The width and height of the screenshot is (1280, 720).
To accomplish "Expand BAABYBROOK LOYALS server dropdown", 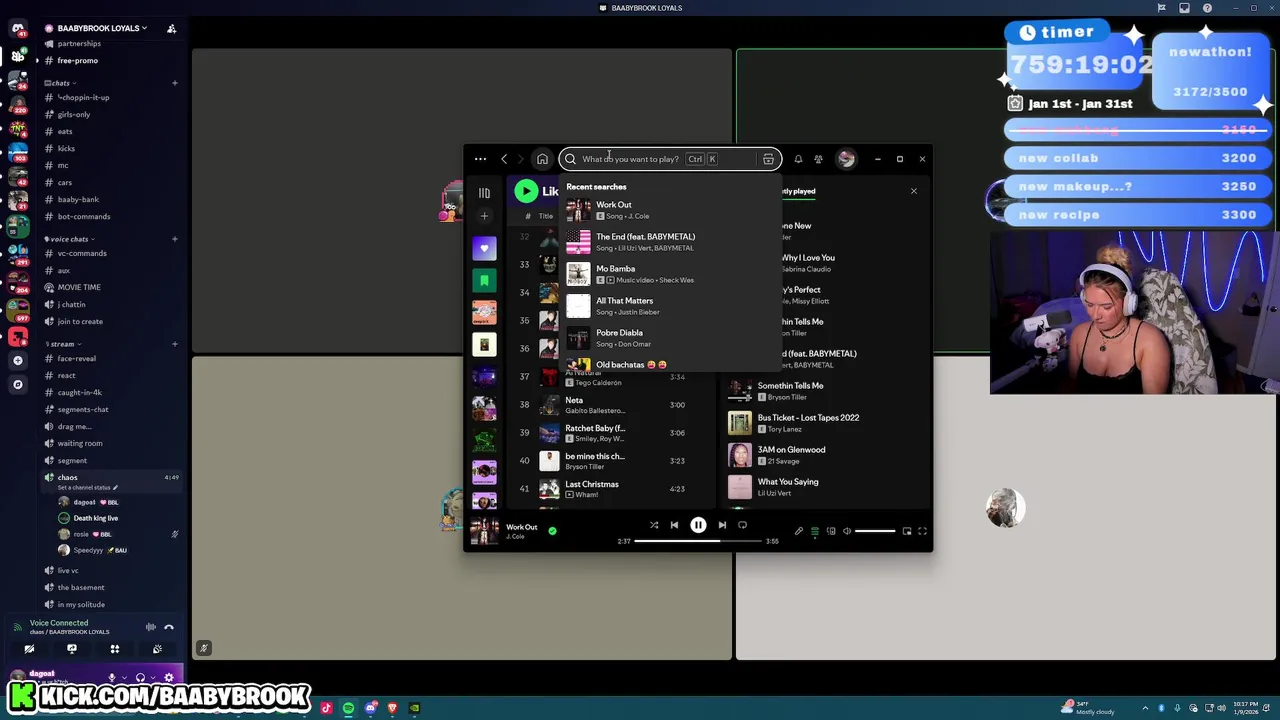I will click(x=102, y=28).
